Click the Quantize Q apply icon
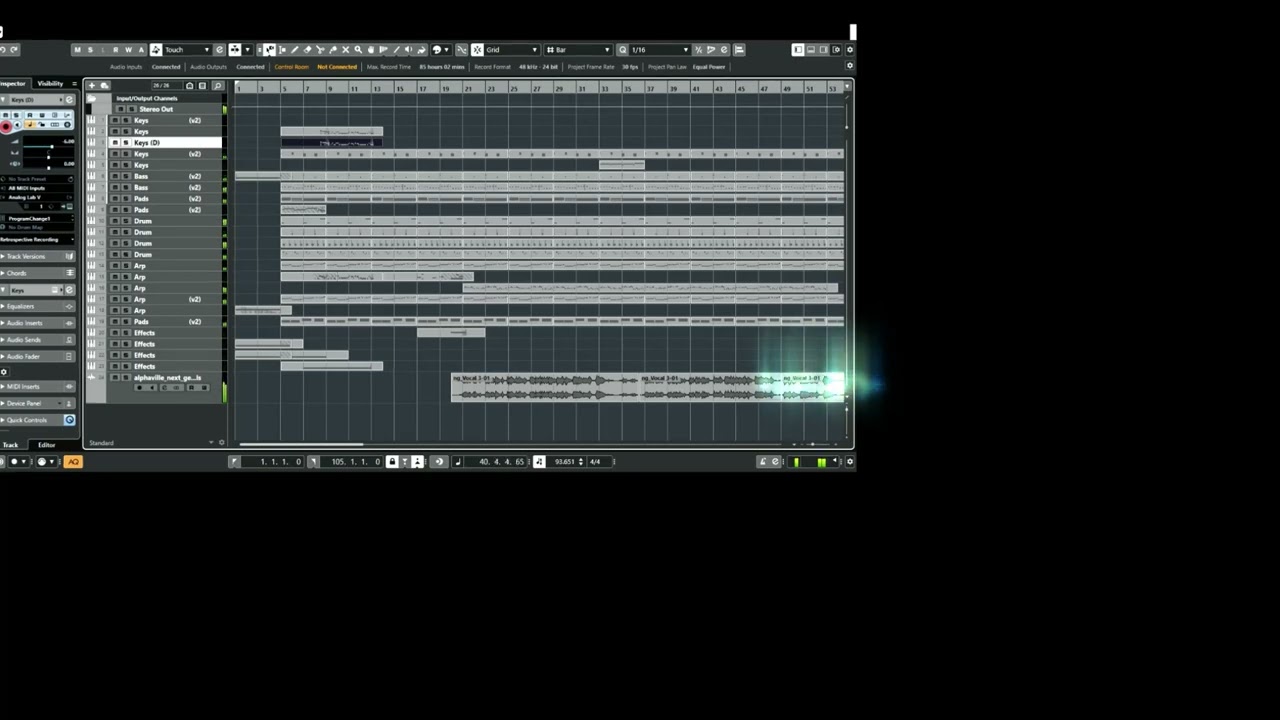This screenshot has width=1280, height=720. tap(622, 49)
